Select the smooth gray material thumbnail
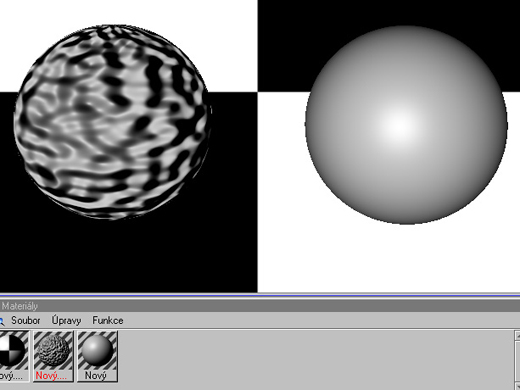Image resolution: width=520 pixels, height=390 pixels. tap(97, 350)
